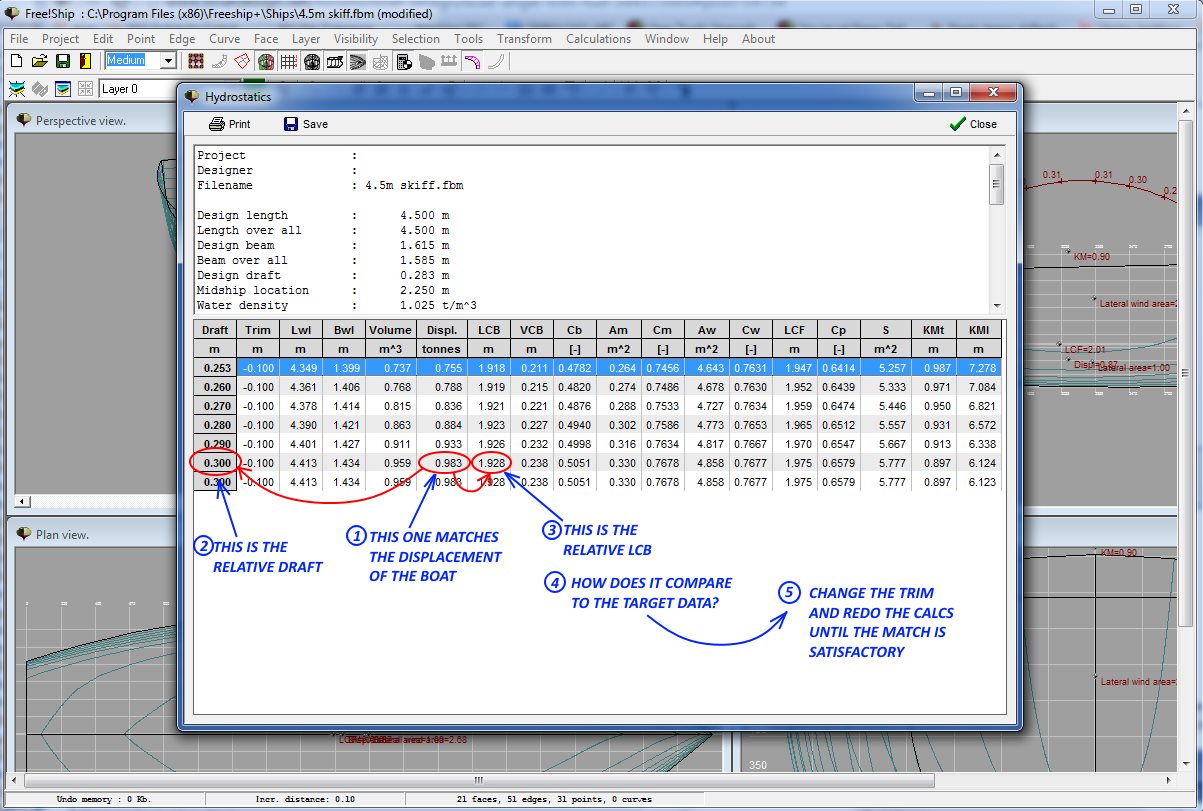Viewport: 1203px width, 811px height.
Task: Open the Medium precision dropdown
Action: pyautogui.click(x=168, y=61)
